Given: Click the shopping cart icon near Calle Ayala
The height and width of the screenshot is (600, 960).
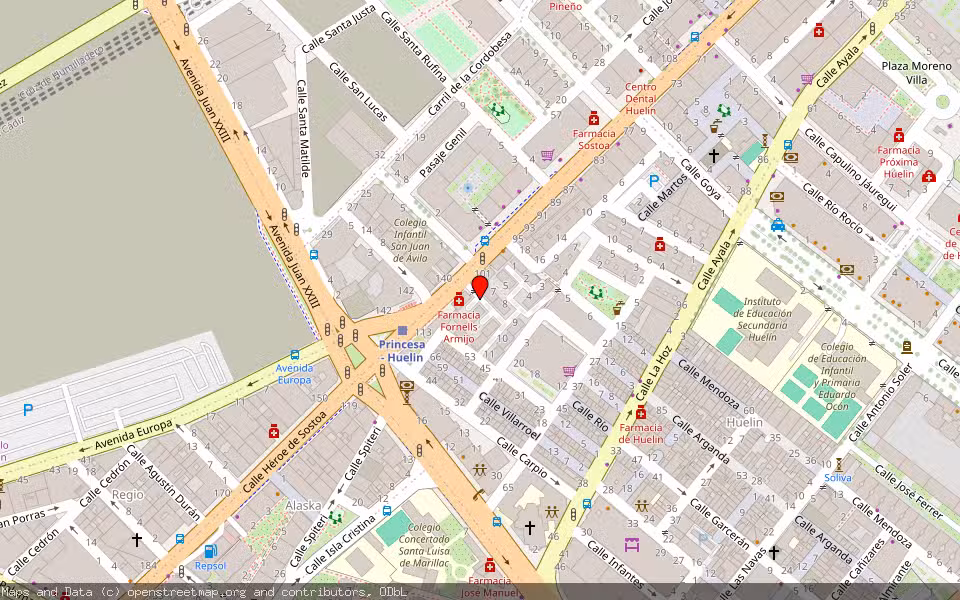Looking at the screenshot, I should [x=807, y=79].
